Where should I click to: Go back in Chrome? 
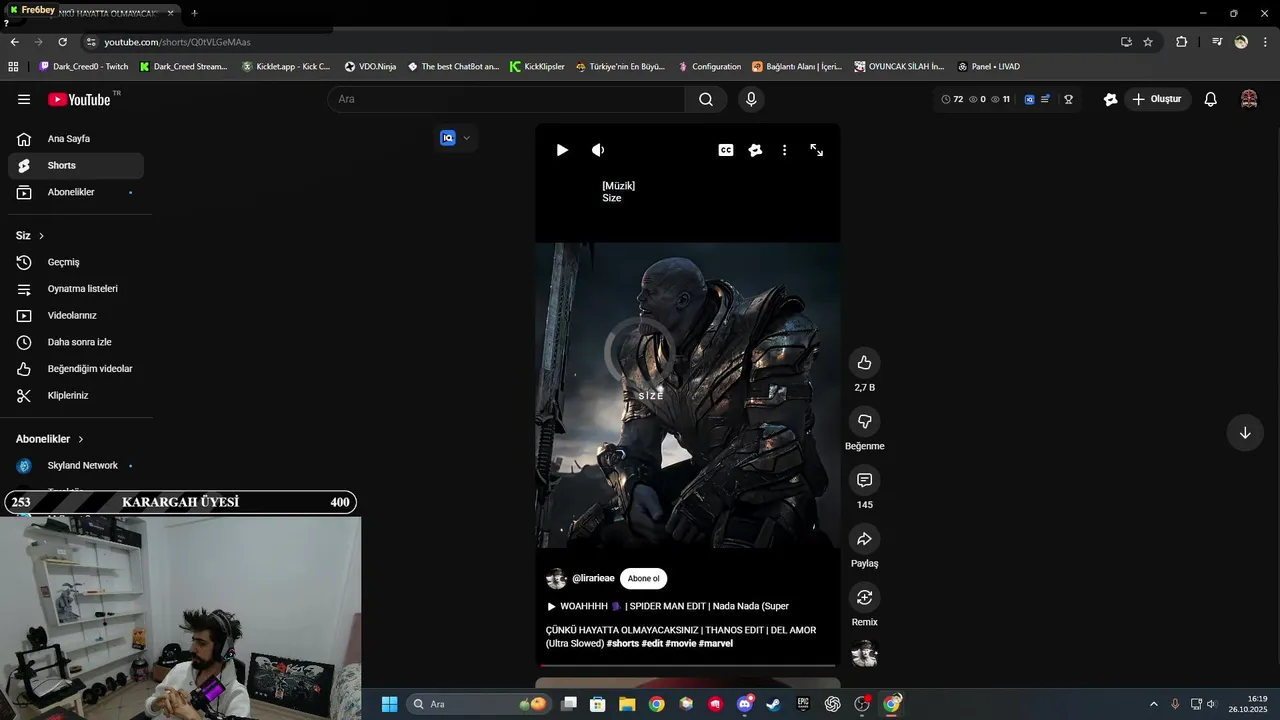point(14,42)
